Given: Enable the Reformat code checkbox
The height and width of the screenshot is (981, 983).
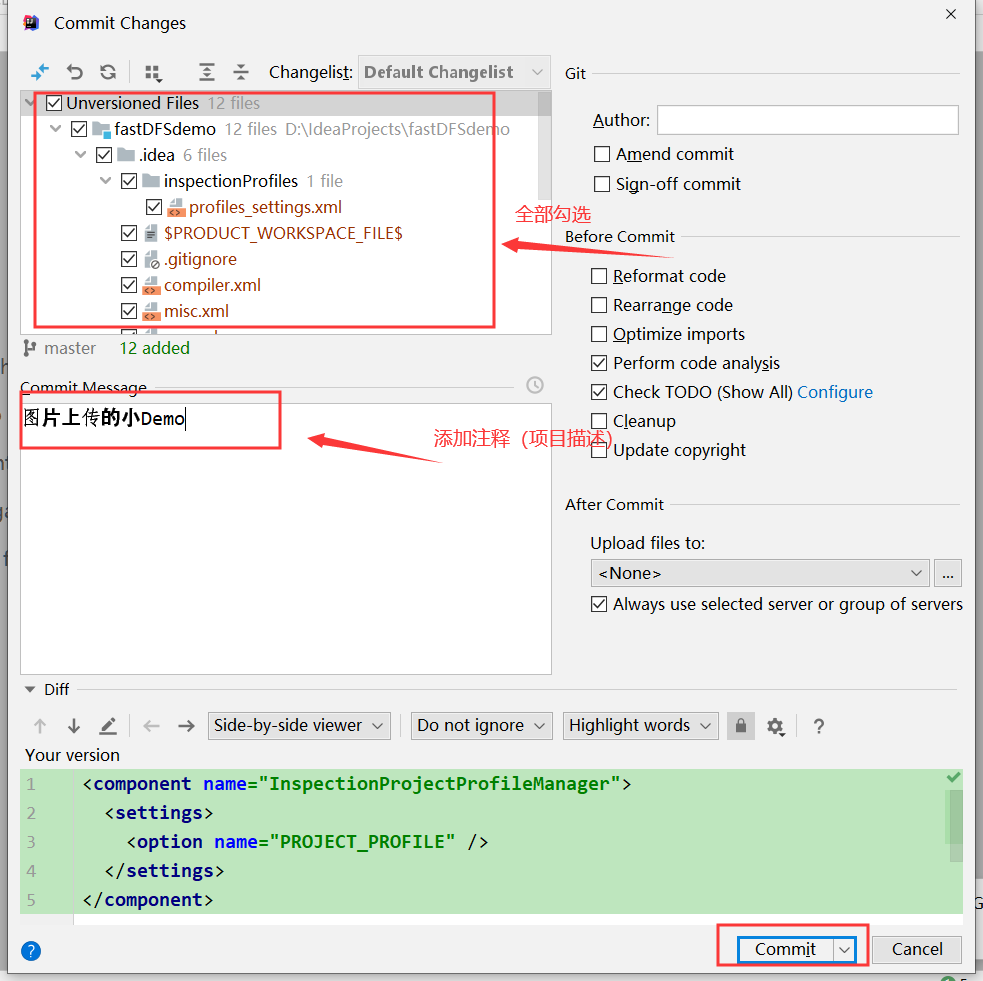Looking at the screenshot, I should pyautogui.click(x=600, y=276).
